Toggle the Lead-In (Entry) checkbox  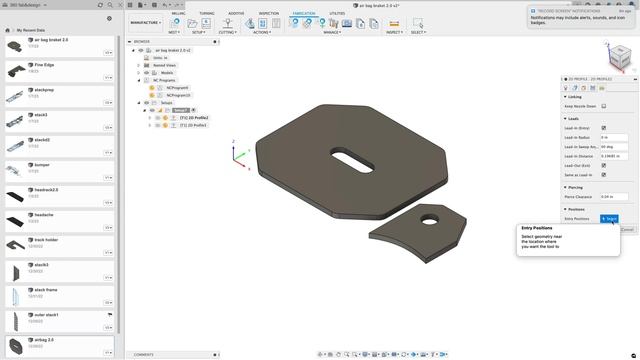[x=604, y=128]
